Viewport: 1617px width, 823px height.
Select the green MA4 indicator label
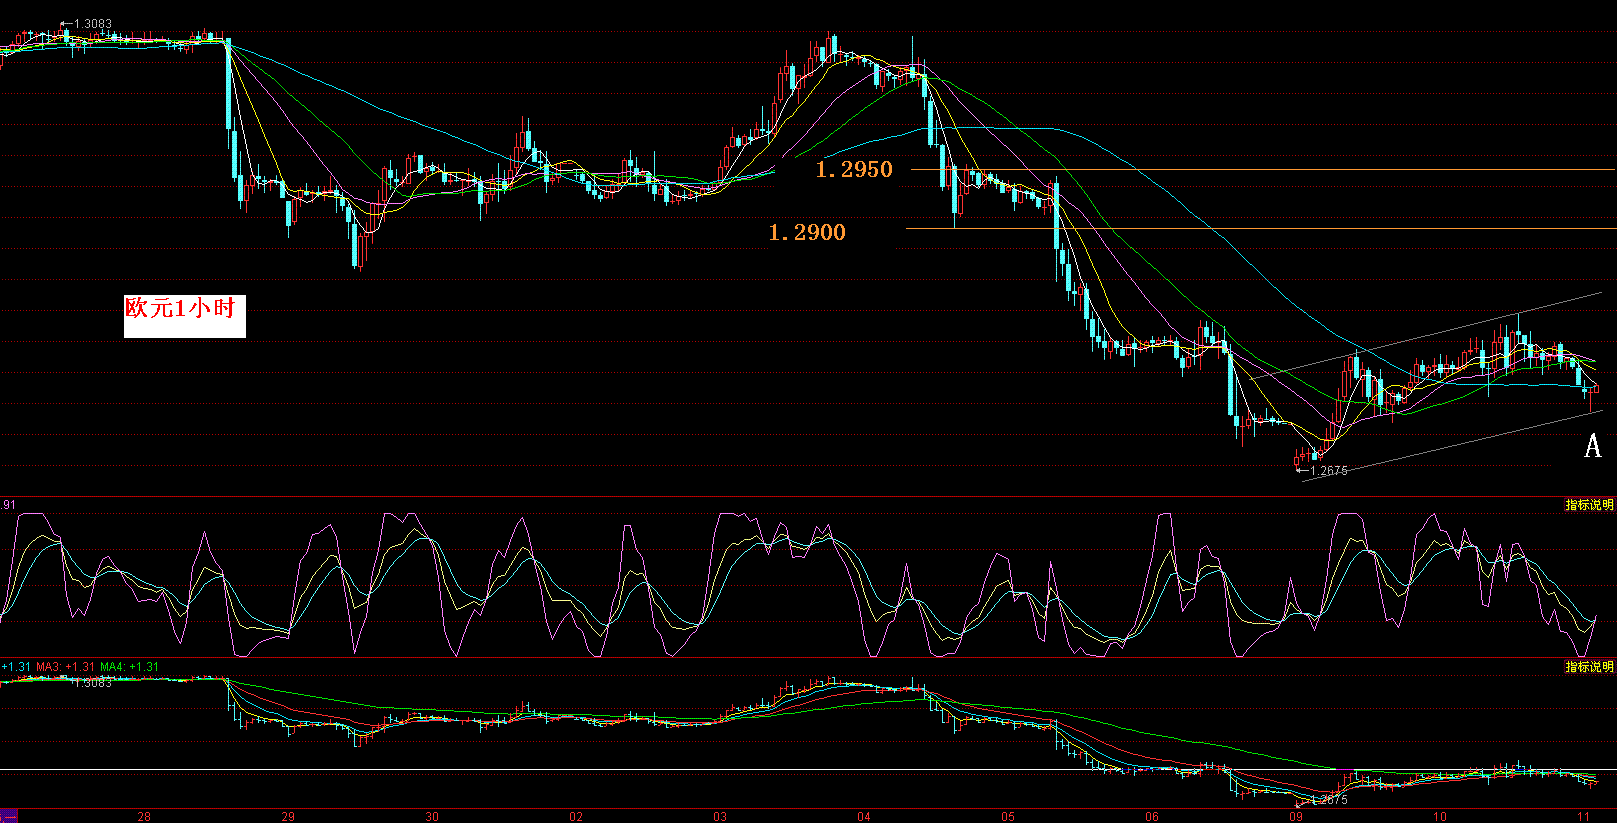click(x=129, y=667)
